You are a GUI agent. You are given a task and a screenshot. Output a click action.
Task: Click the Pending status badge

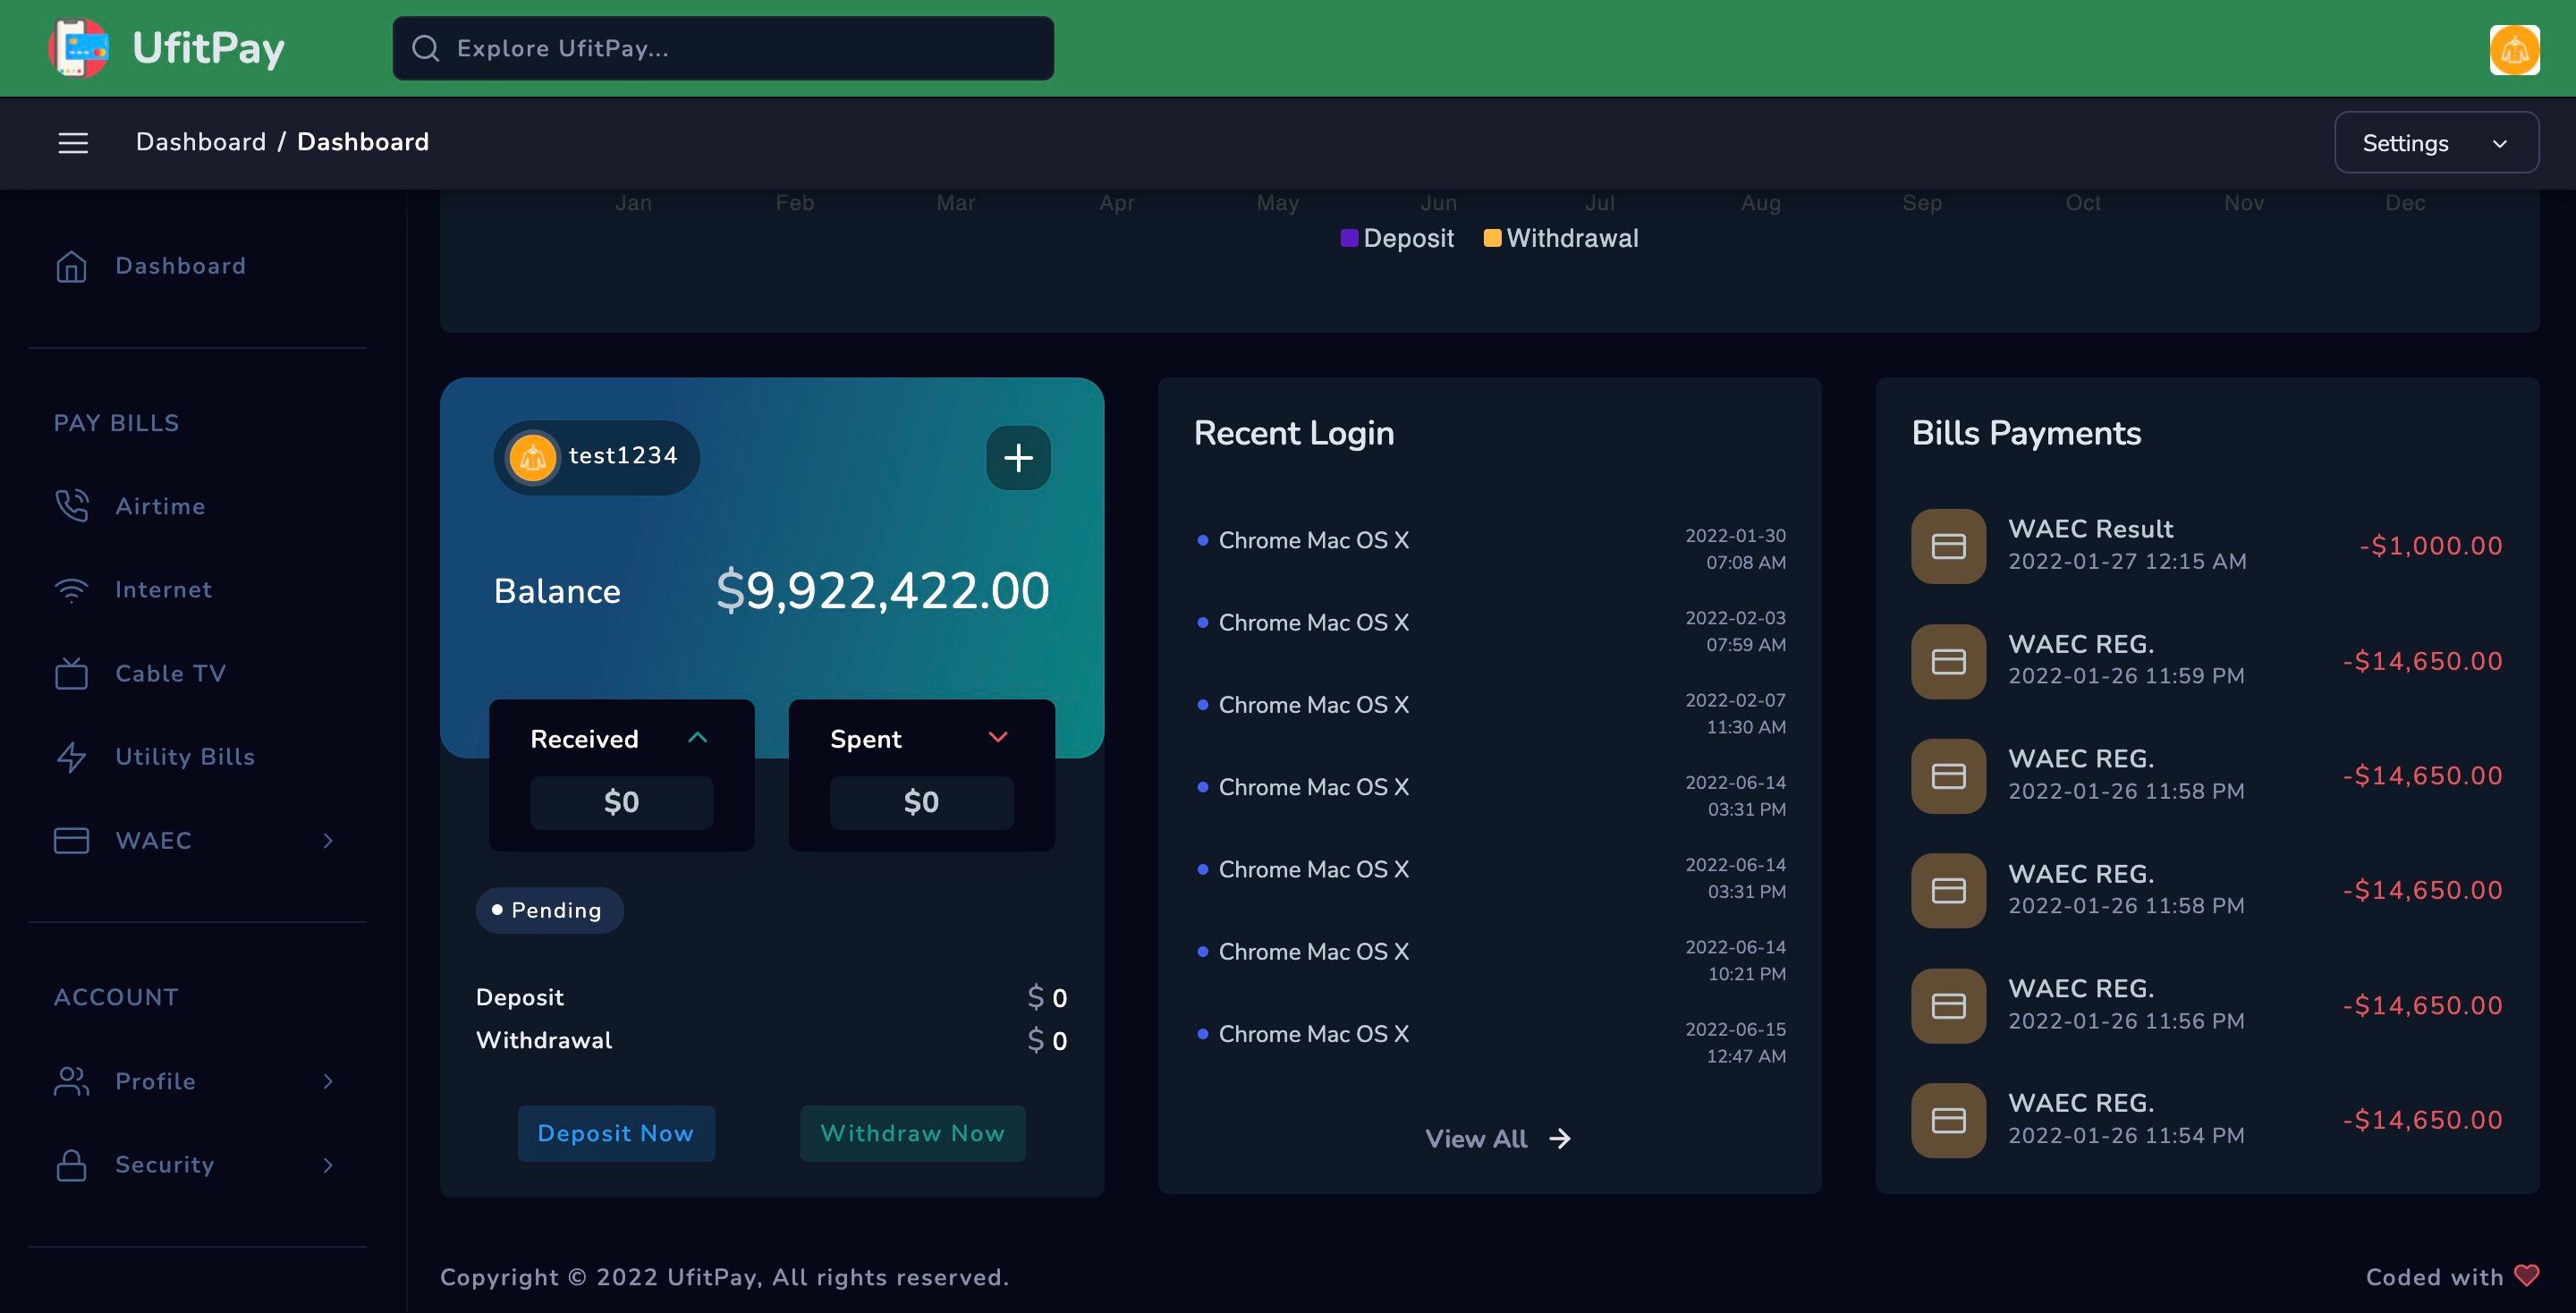click(549, 910)
